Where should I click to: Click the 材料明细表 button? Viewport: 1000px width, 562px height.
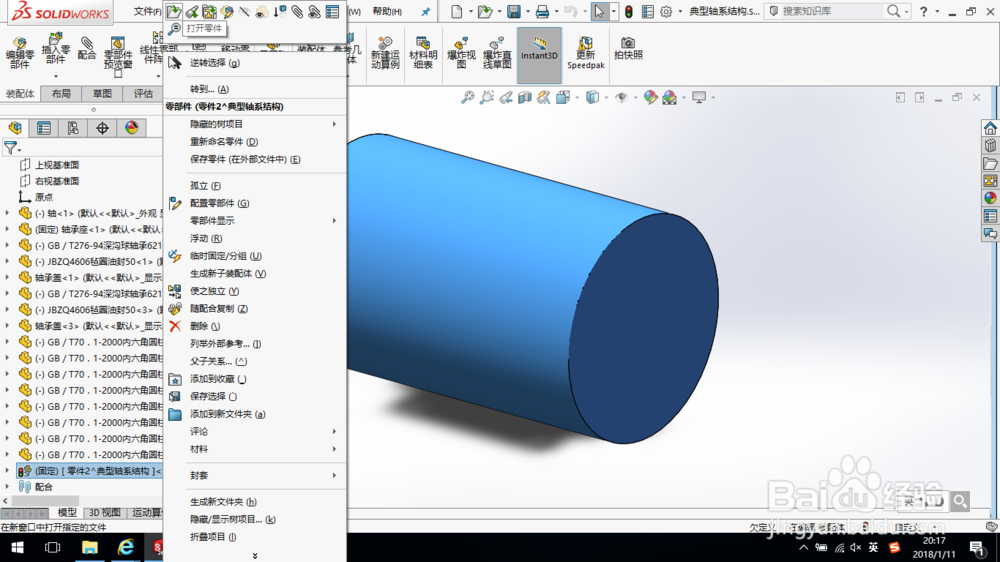tap(423, 52)
